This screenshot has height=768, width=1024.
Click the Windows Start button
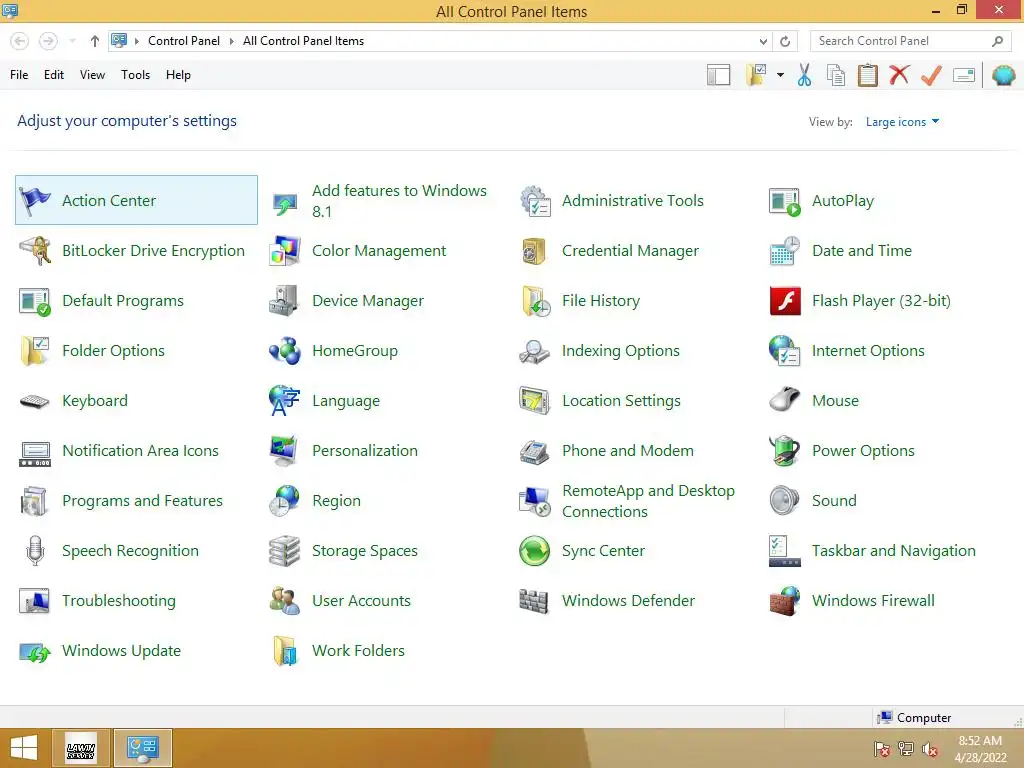pos(24,748)
